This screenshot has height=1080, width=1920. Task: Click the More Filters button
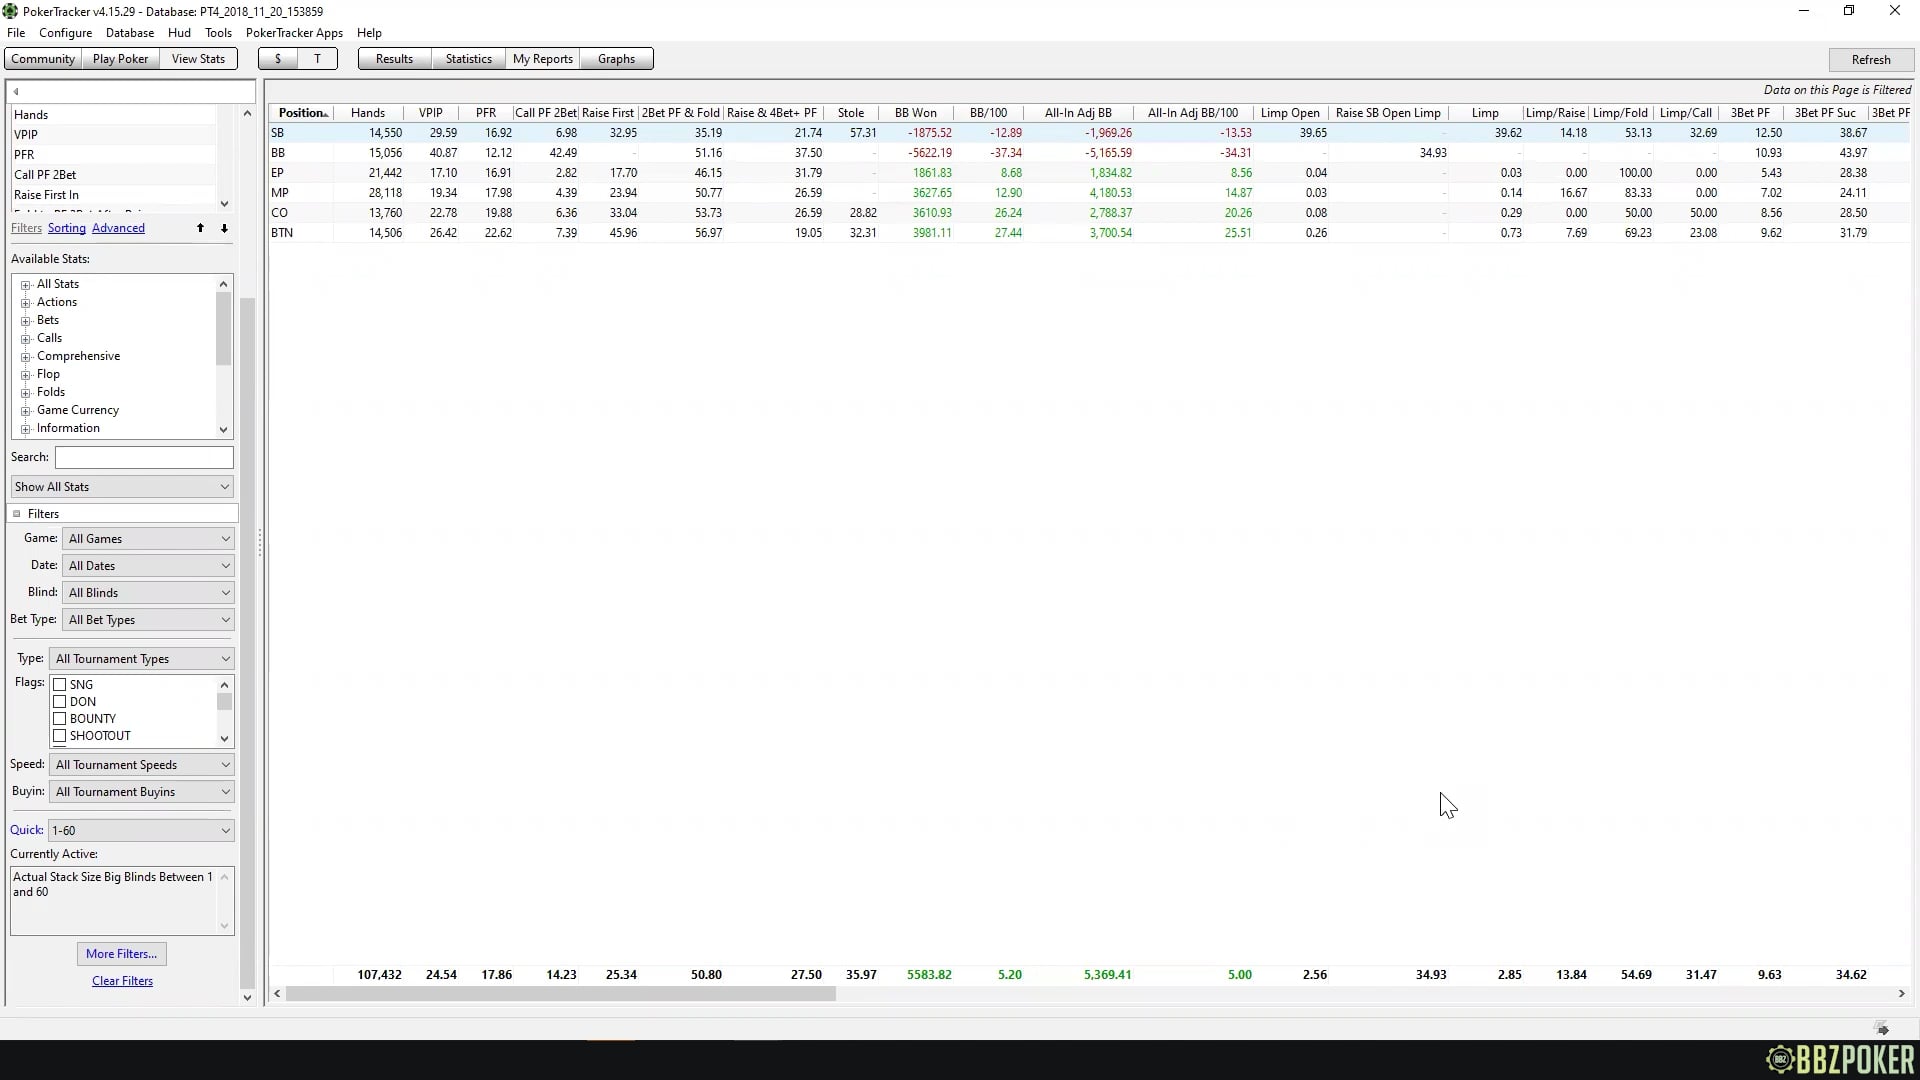(121, 953)
